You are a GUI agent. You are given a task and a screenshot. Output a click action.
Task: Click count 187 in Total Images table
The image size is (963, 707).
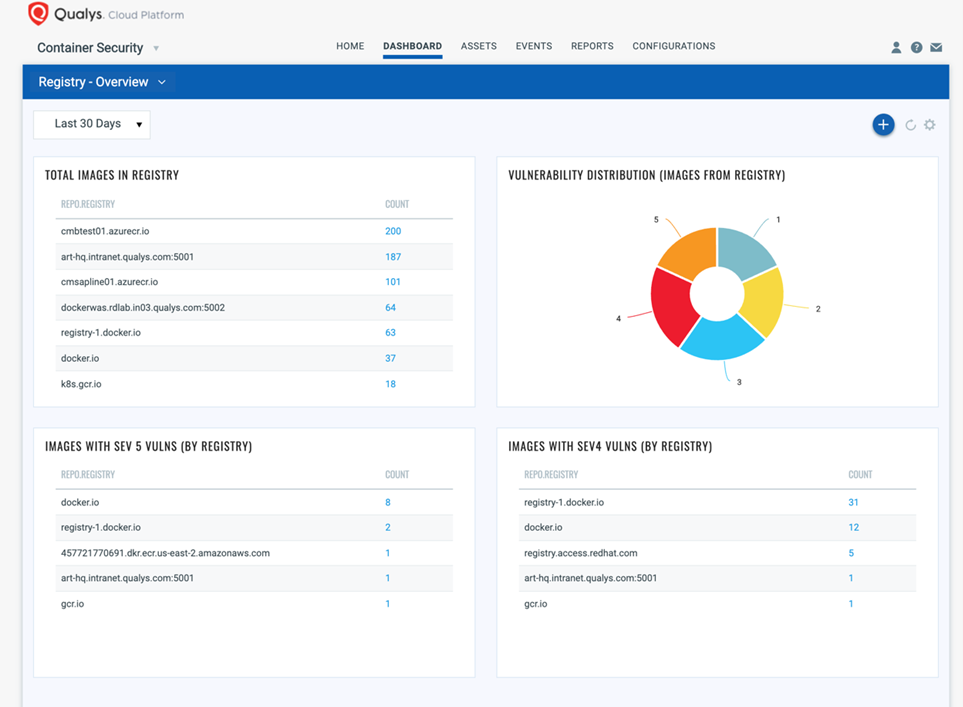tap(393, 257)
